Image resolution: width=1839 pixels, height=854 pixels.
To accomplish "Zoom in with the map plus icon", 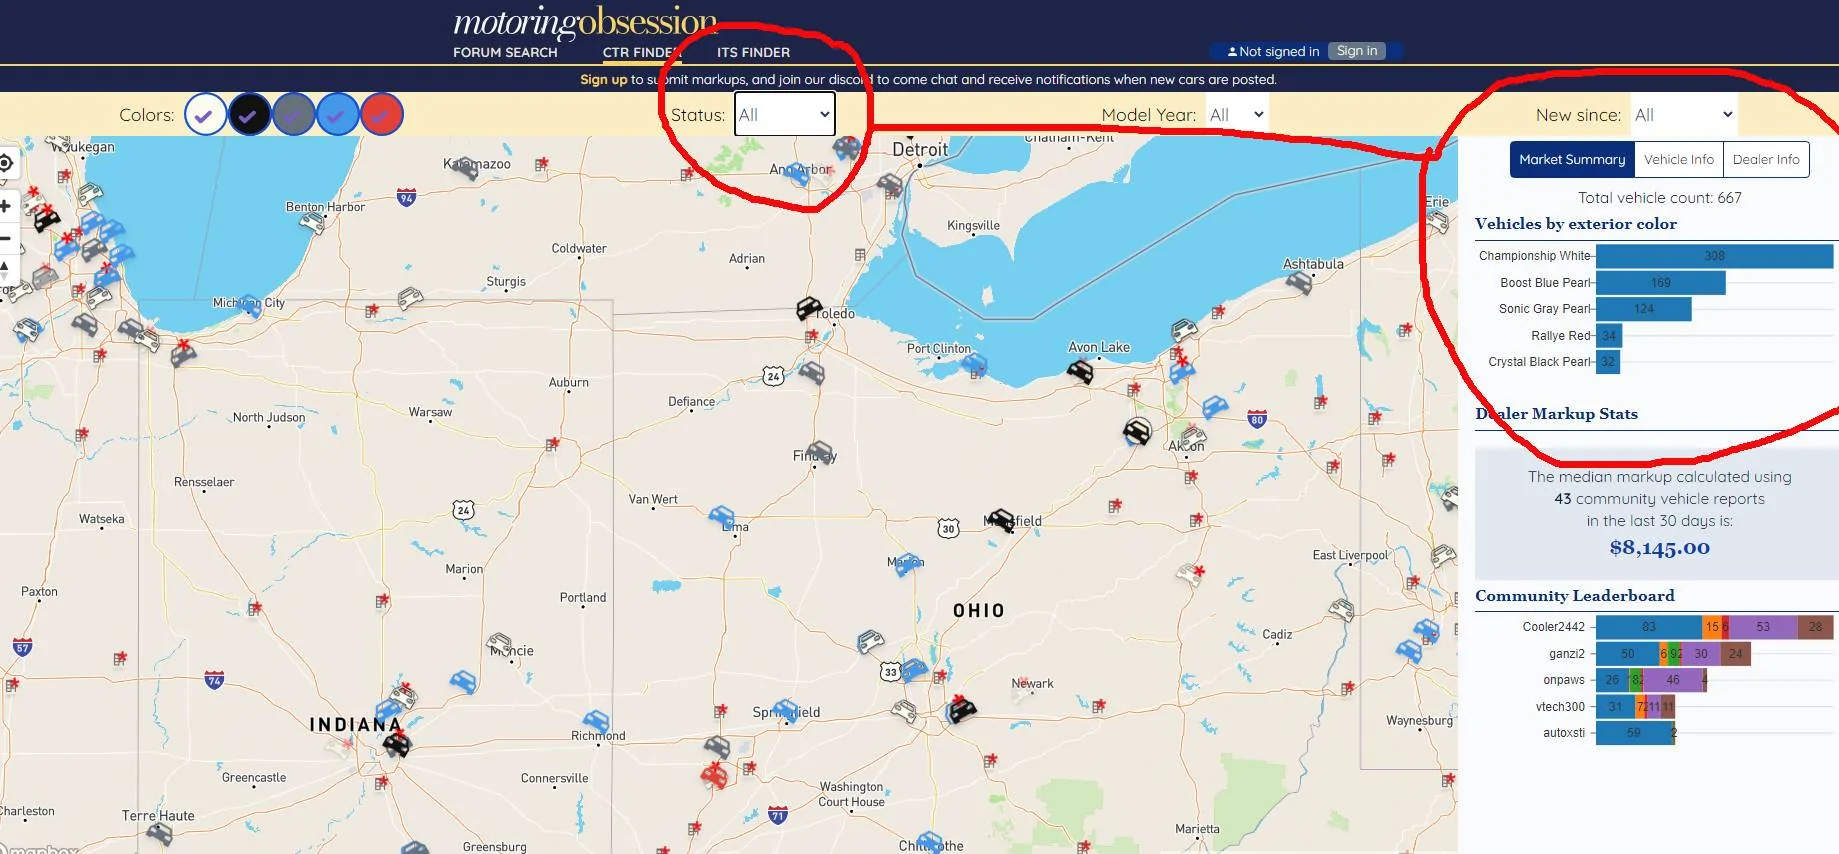I will coord(5,206).
